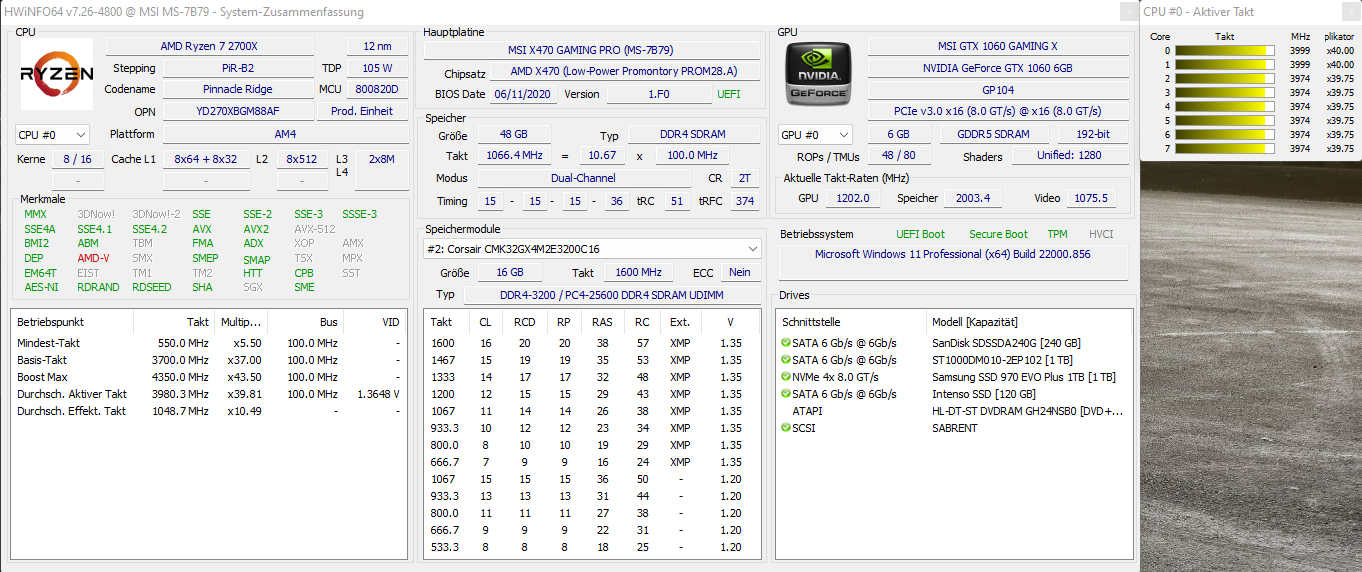Screen dimensions: 1362x572
Task: Click the PCIe v3.0 x16 bus field
Action: [x=997, y=112]
